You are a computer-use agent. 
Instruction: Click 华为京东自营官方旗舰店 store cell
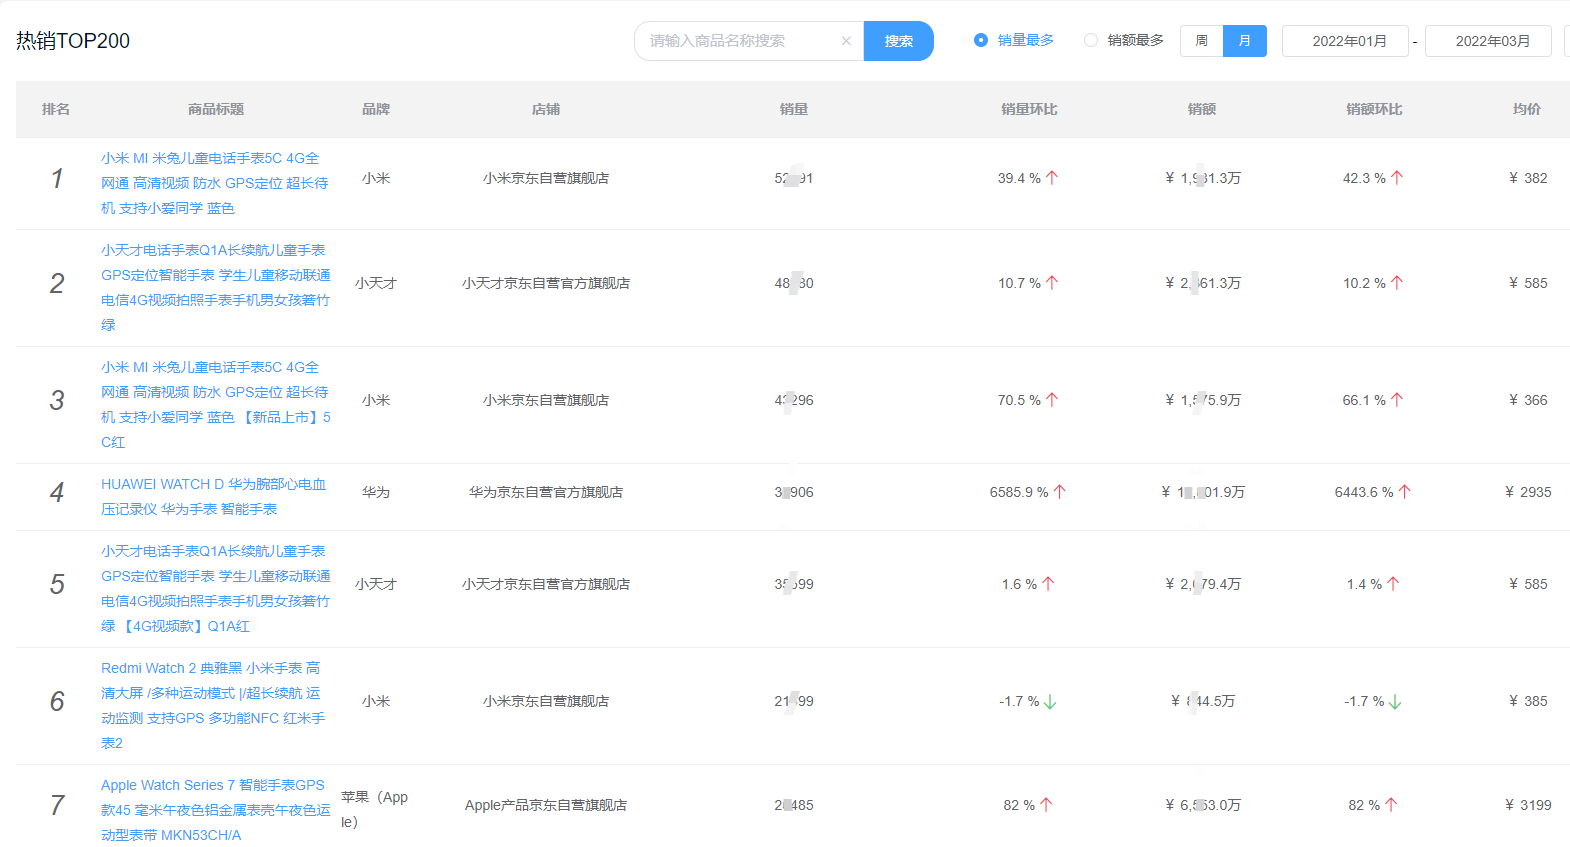(x=546, y=492)
